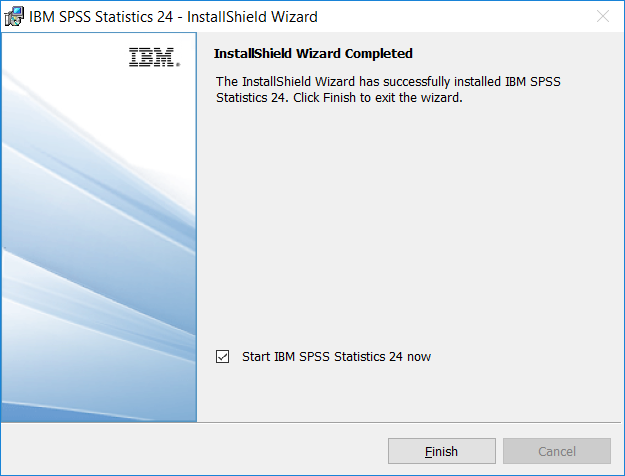Click the installer icon in the title bar
This screenshot has height=476, width=625.
pos(14,17)
